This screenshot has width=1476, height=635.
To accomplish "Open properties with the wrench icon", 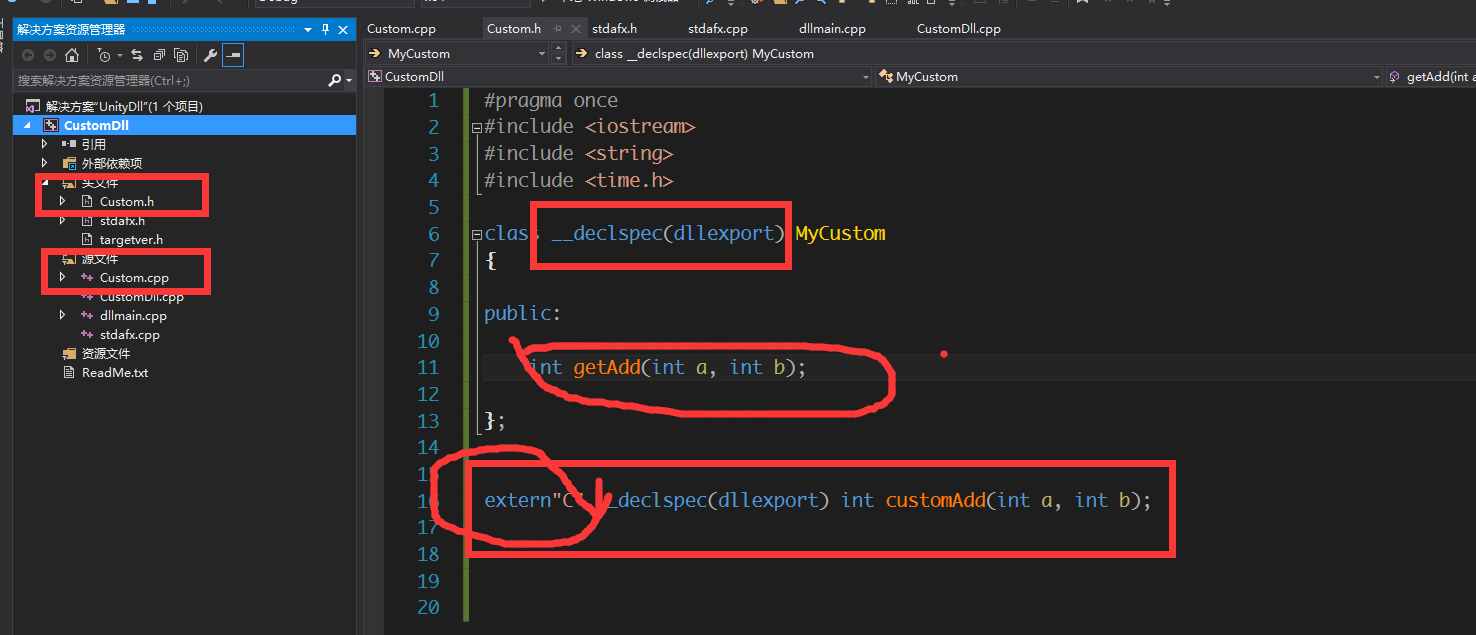I will coord(210,55).
